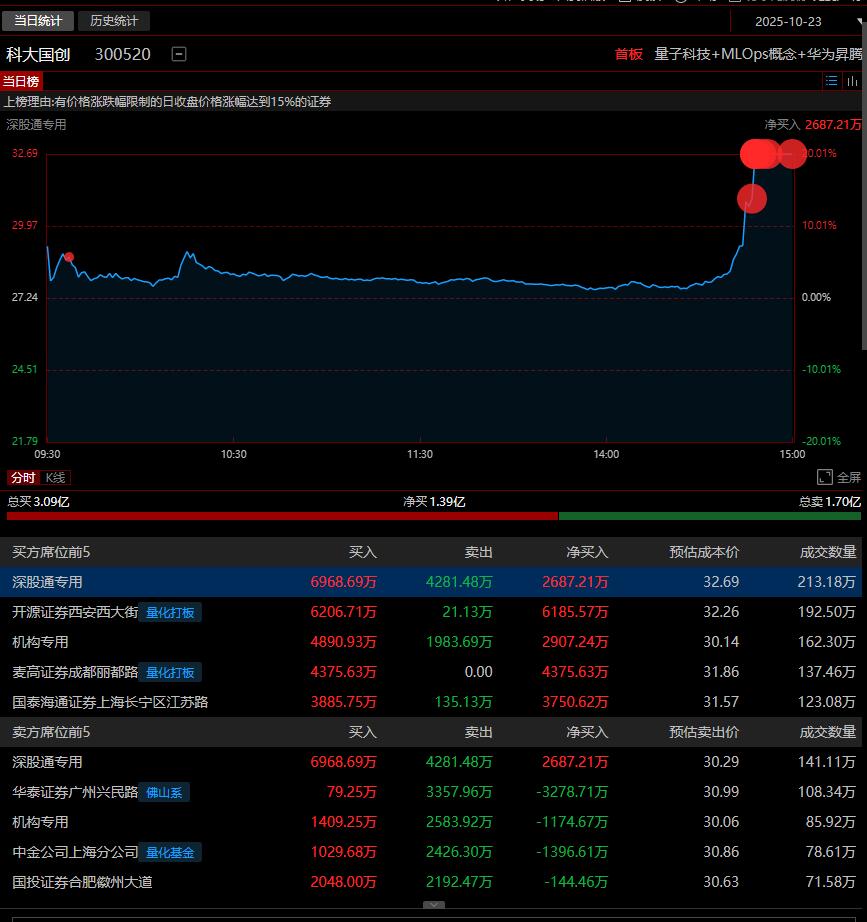Select the row 中金公司上海分公司
This screenshot has height=922, width=867.
click(x=431, y=852)
